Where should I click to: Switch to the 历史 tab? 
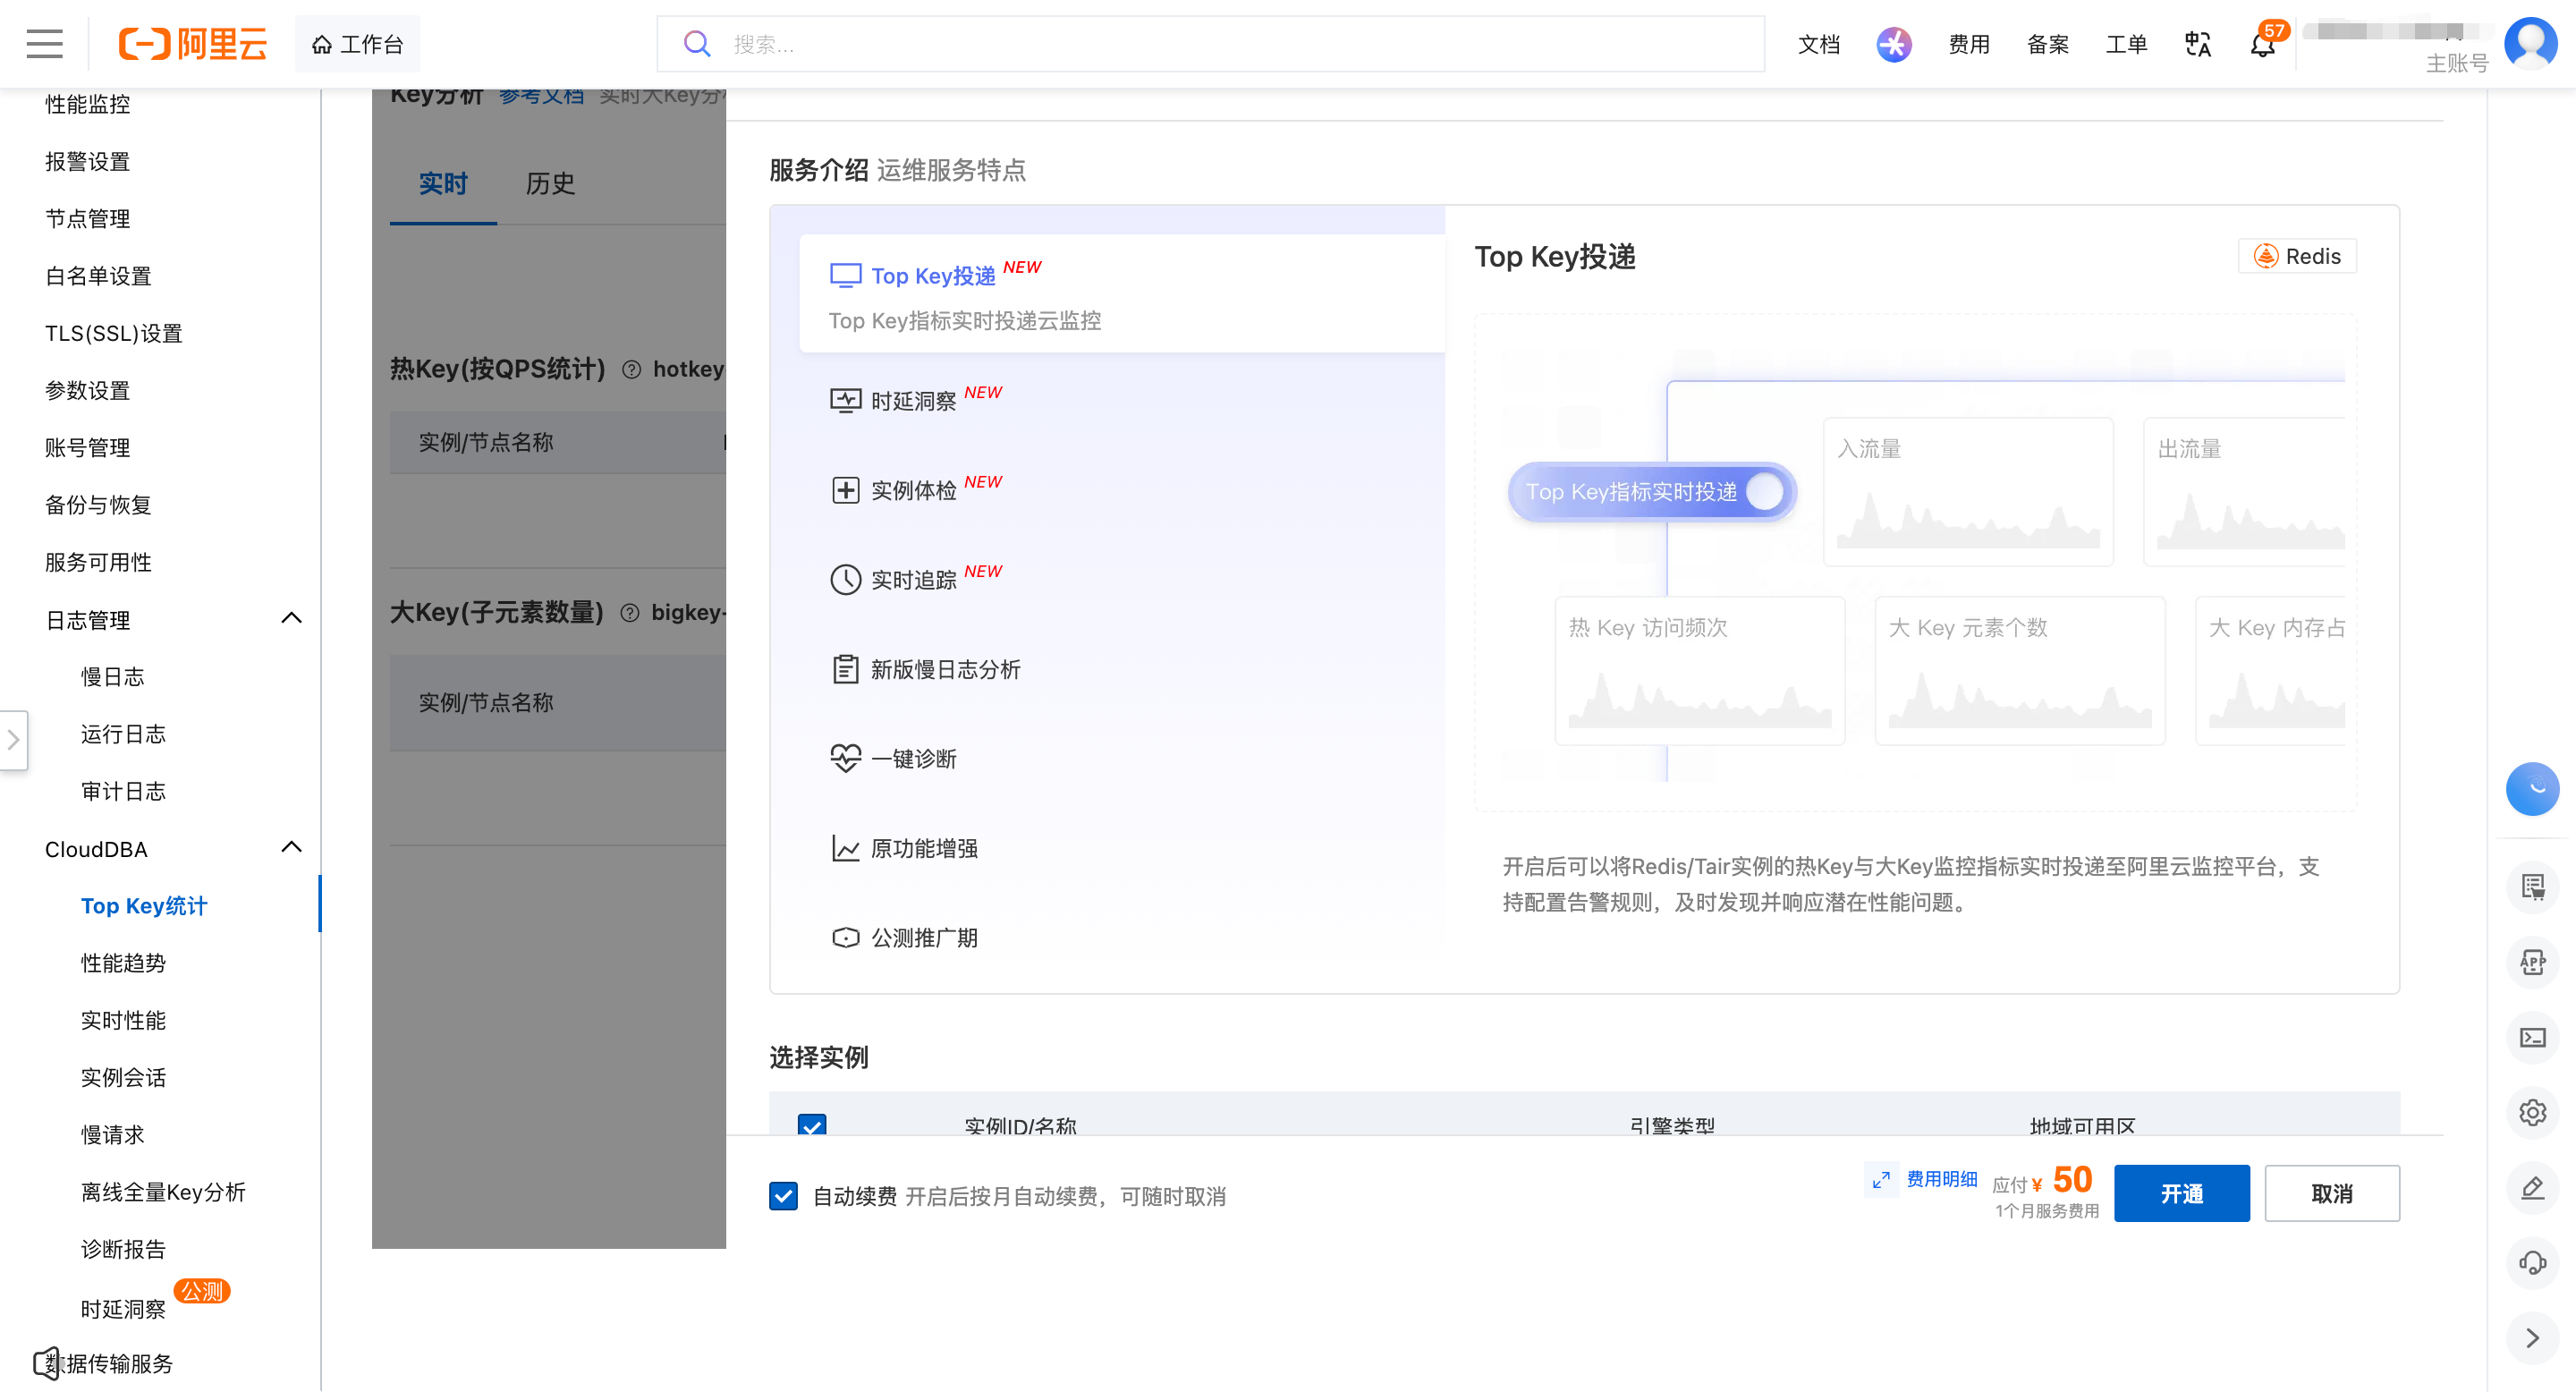point(550,184)
